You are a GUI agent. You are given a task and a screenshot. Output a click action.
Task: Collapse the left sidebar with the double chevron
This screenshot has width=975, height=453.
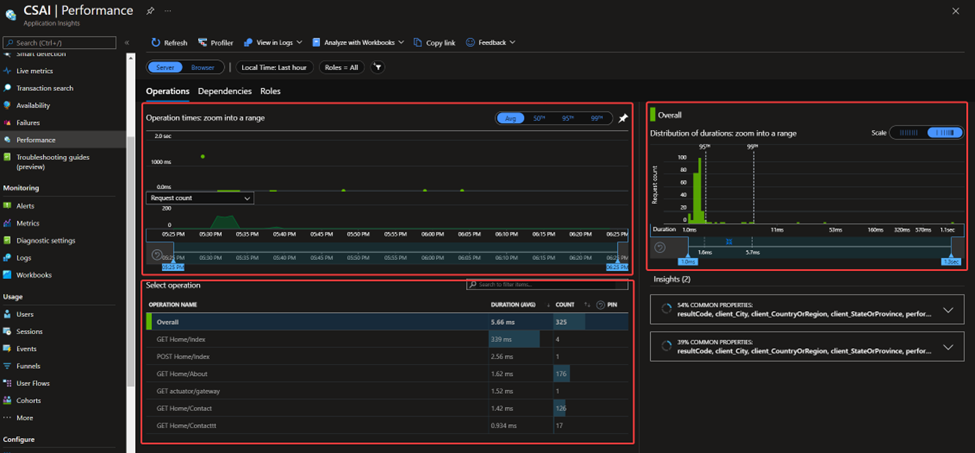(127, 43)
